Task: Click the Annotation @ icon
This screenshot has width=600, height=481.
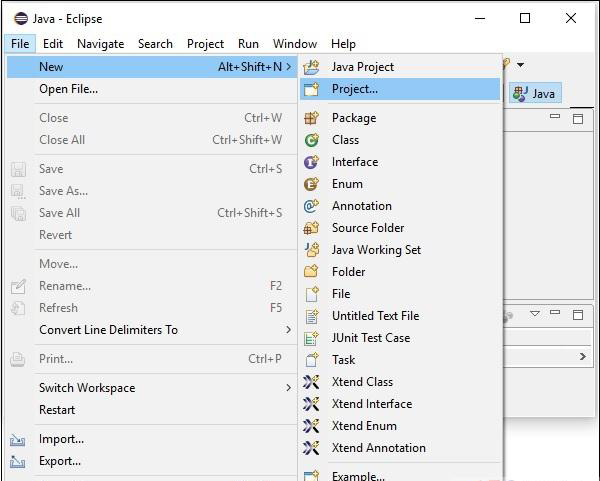Action: [311, 206]
